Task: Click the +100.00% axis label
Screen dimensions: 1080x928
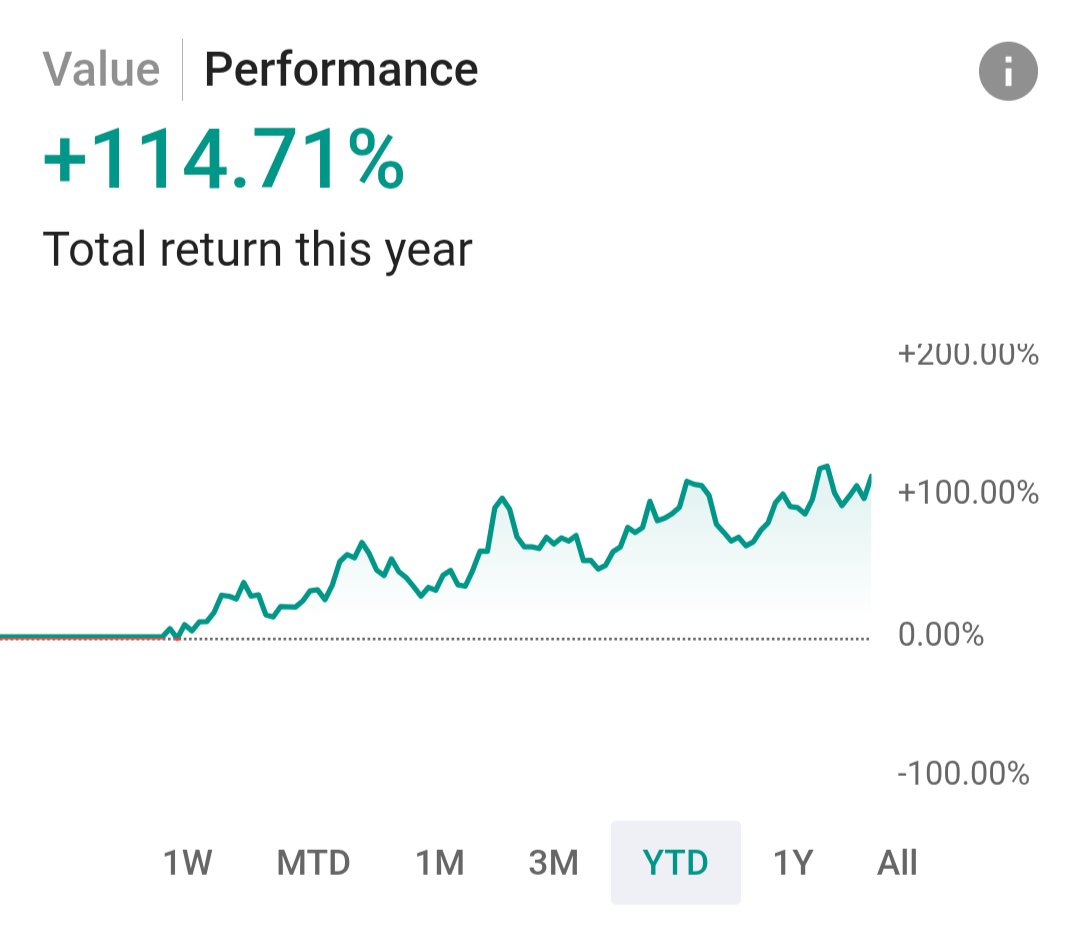Action: (968, 493)
